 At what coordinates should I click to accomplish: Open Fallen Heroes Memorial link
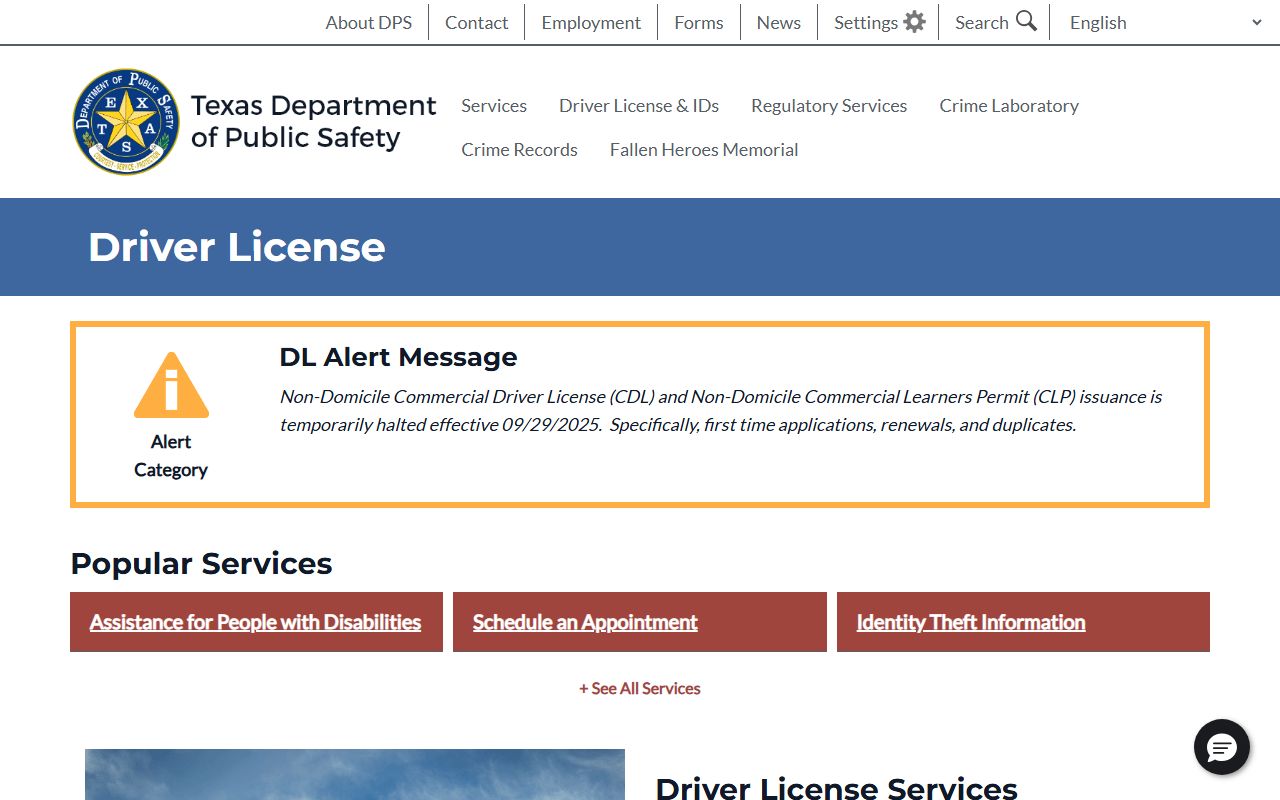tap(704, 149)
